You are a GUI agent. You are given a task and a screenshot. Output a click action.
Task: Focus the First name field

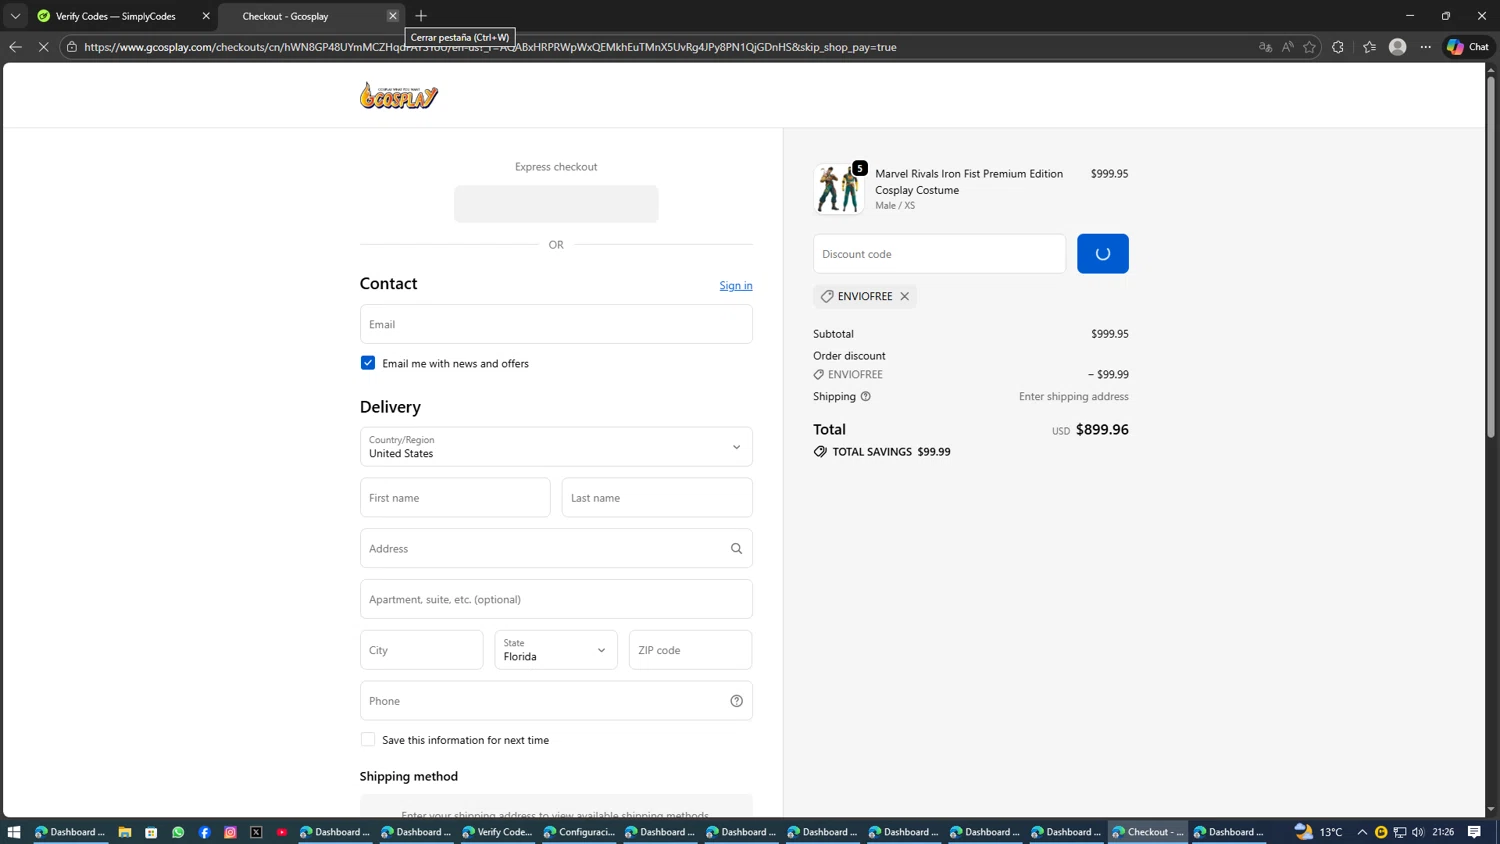[455, 498]
